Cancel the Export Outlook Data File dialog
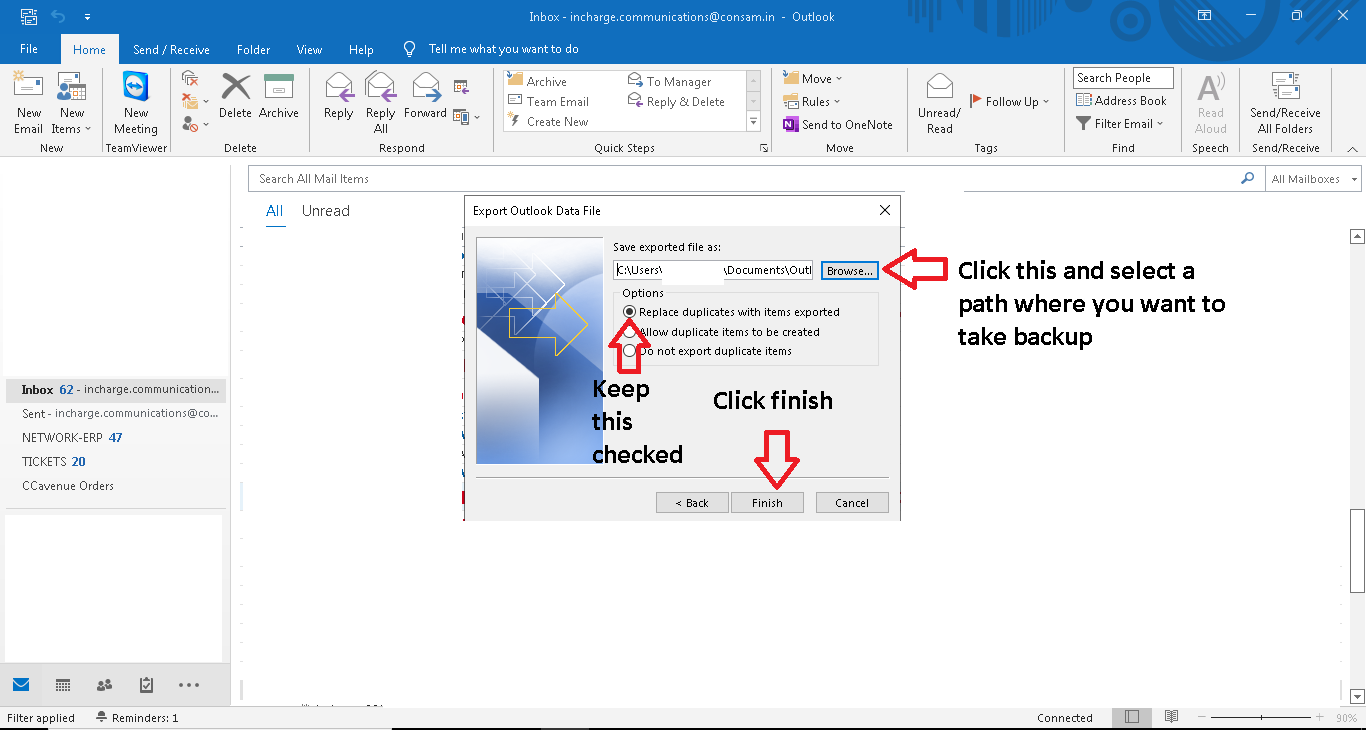This screenshot has width=1366, height=730. [852, 503]
